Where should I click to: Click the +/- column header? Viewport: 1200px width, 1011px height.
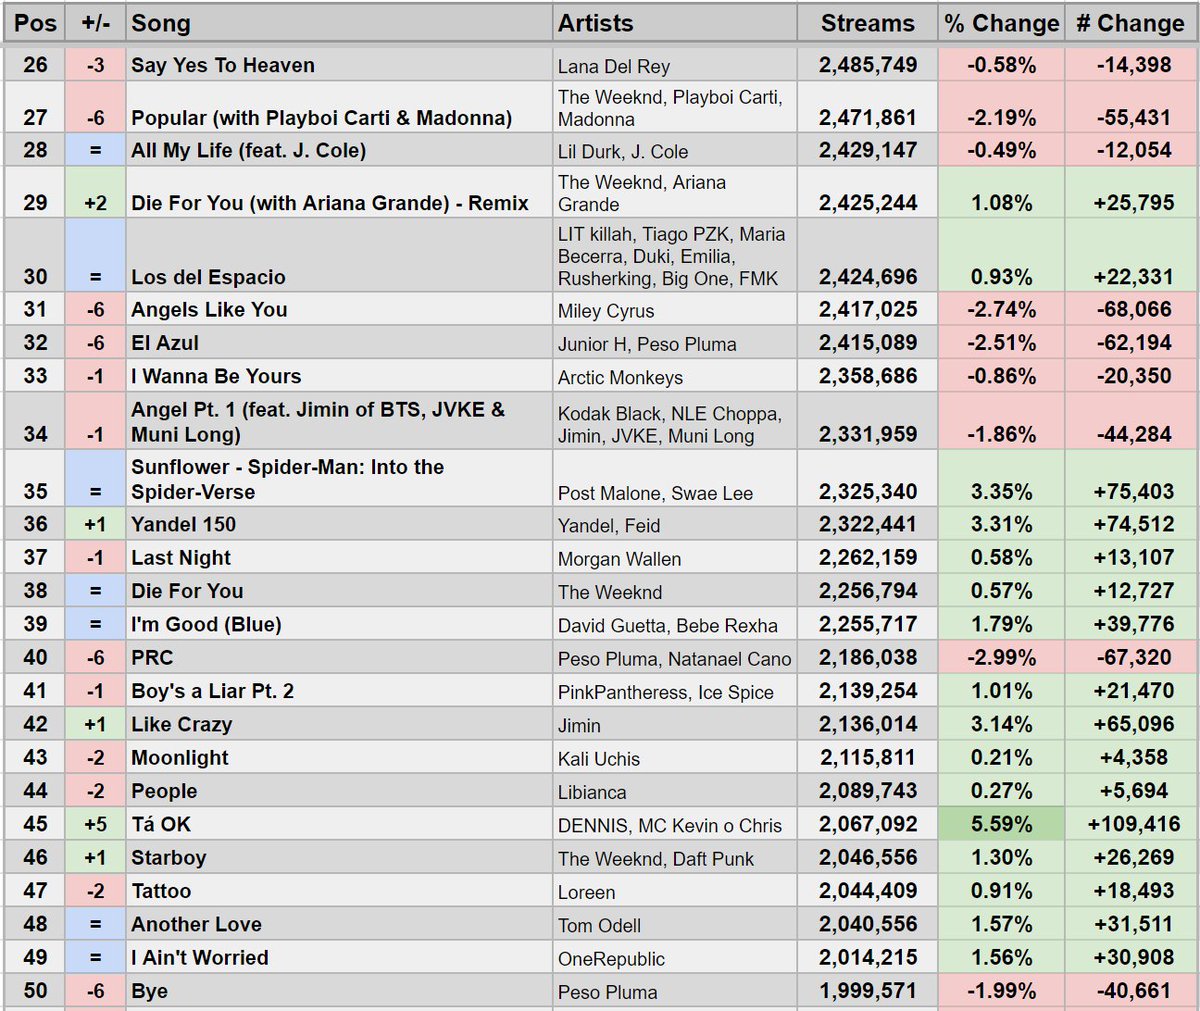[96, 23]
